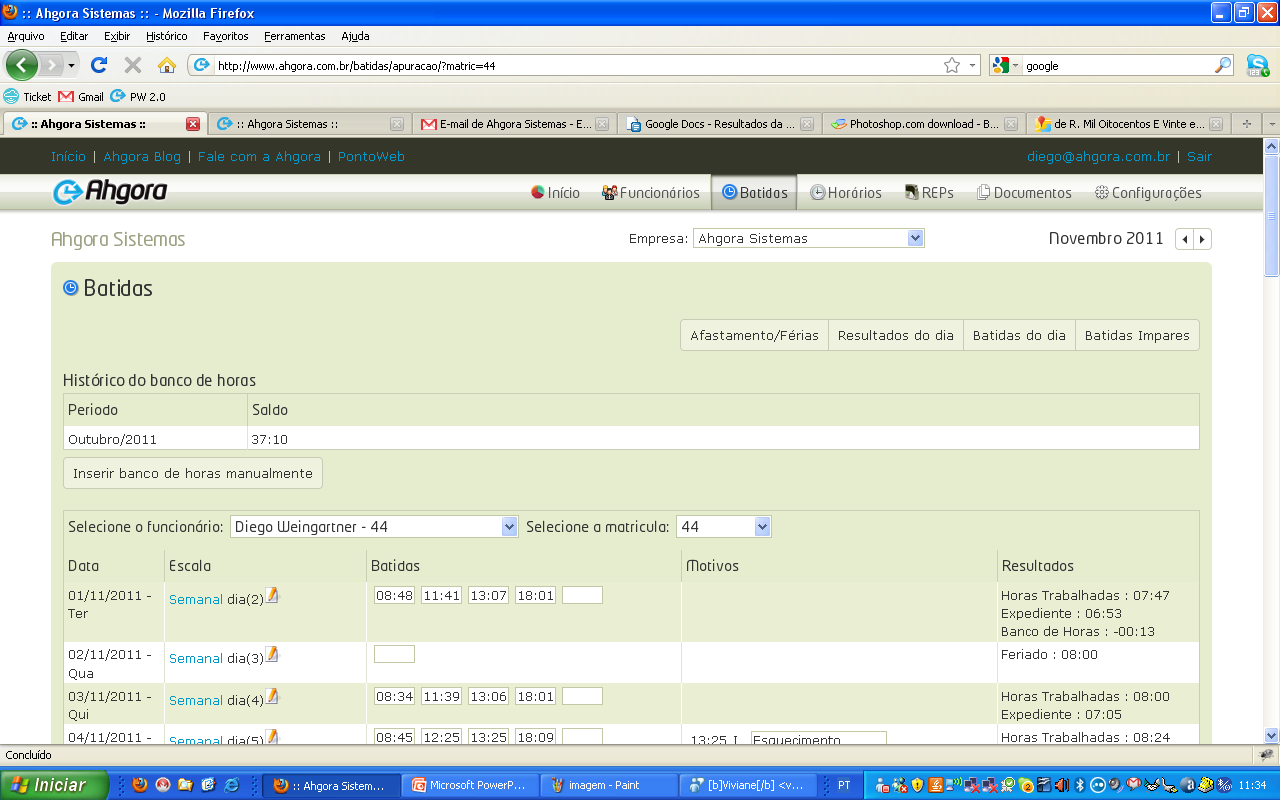Click Batidas do dia button

coord(1019,335)
